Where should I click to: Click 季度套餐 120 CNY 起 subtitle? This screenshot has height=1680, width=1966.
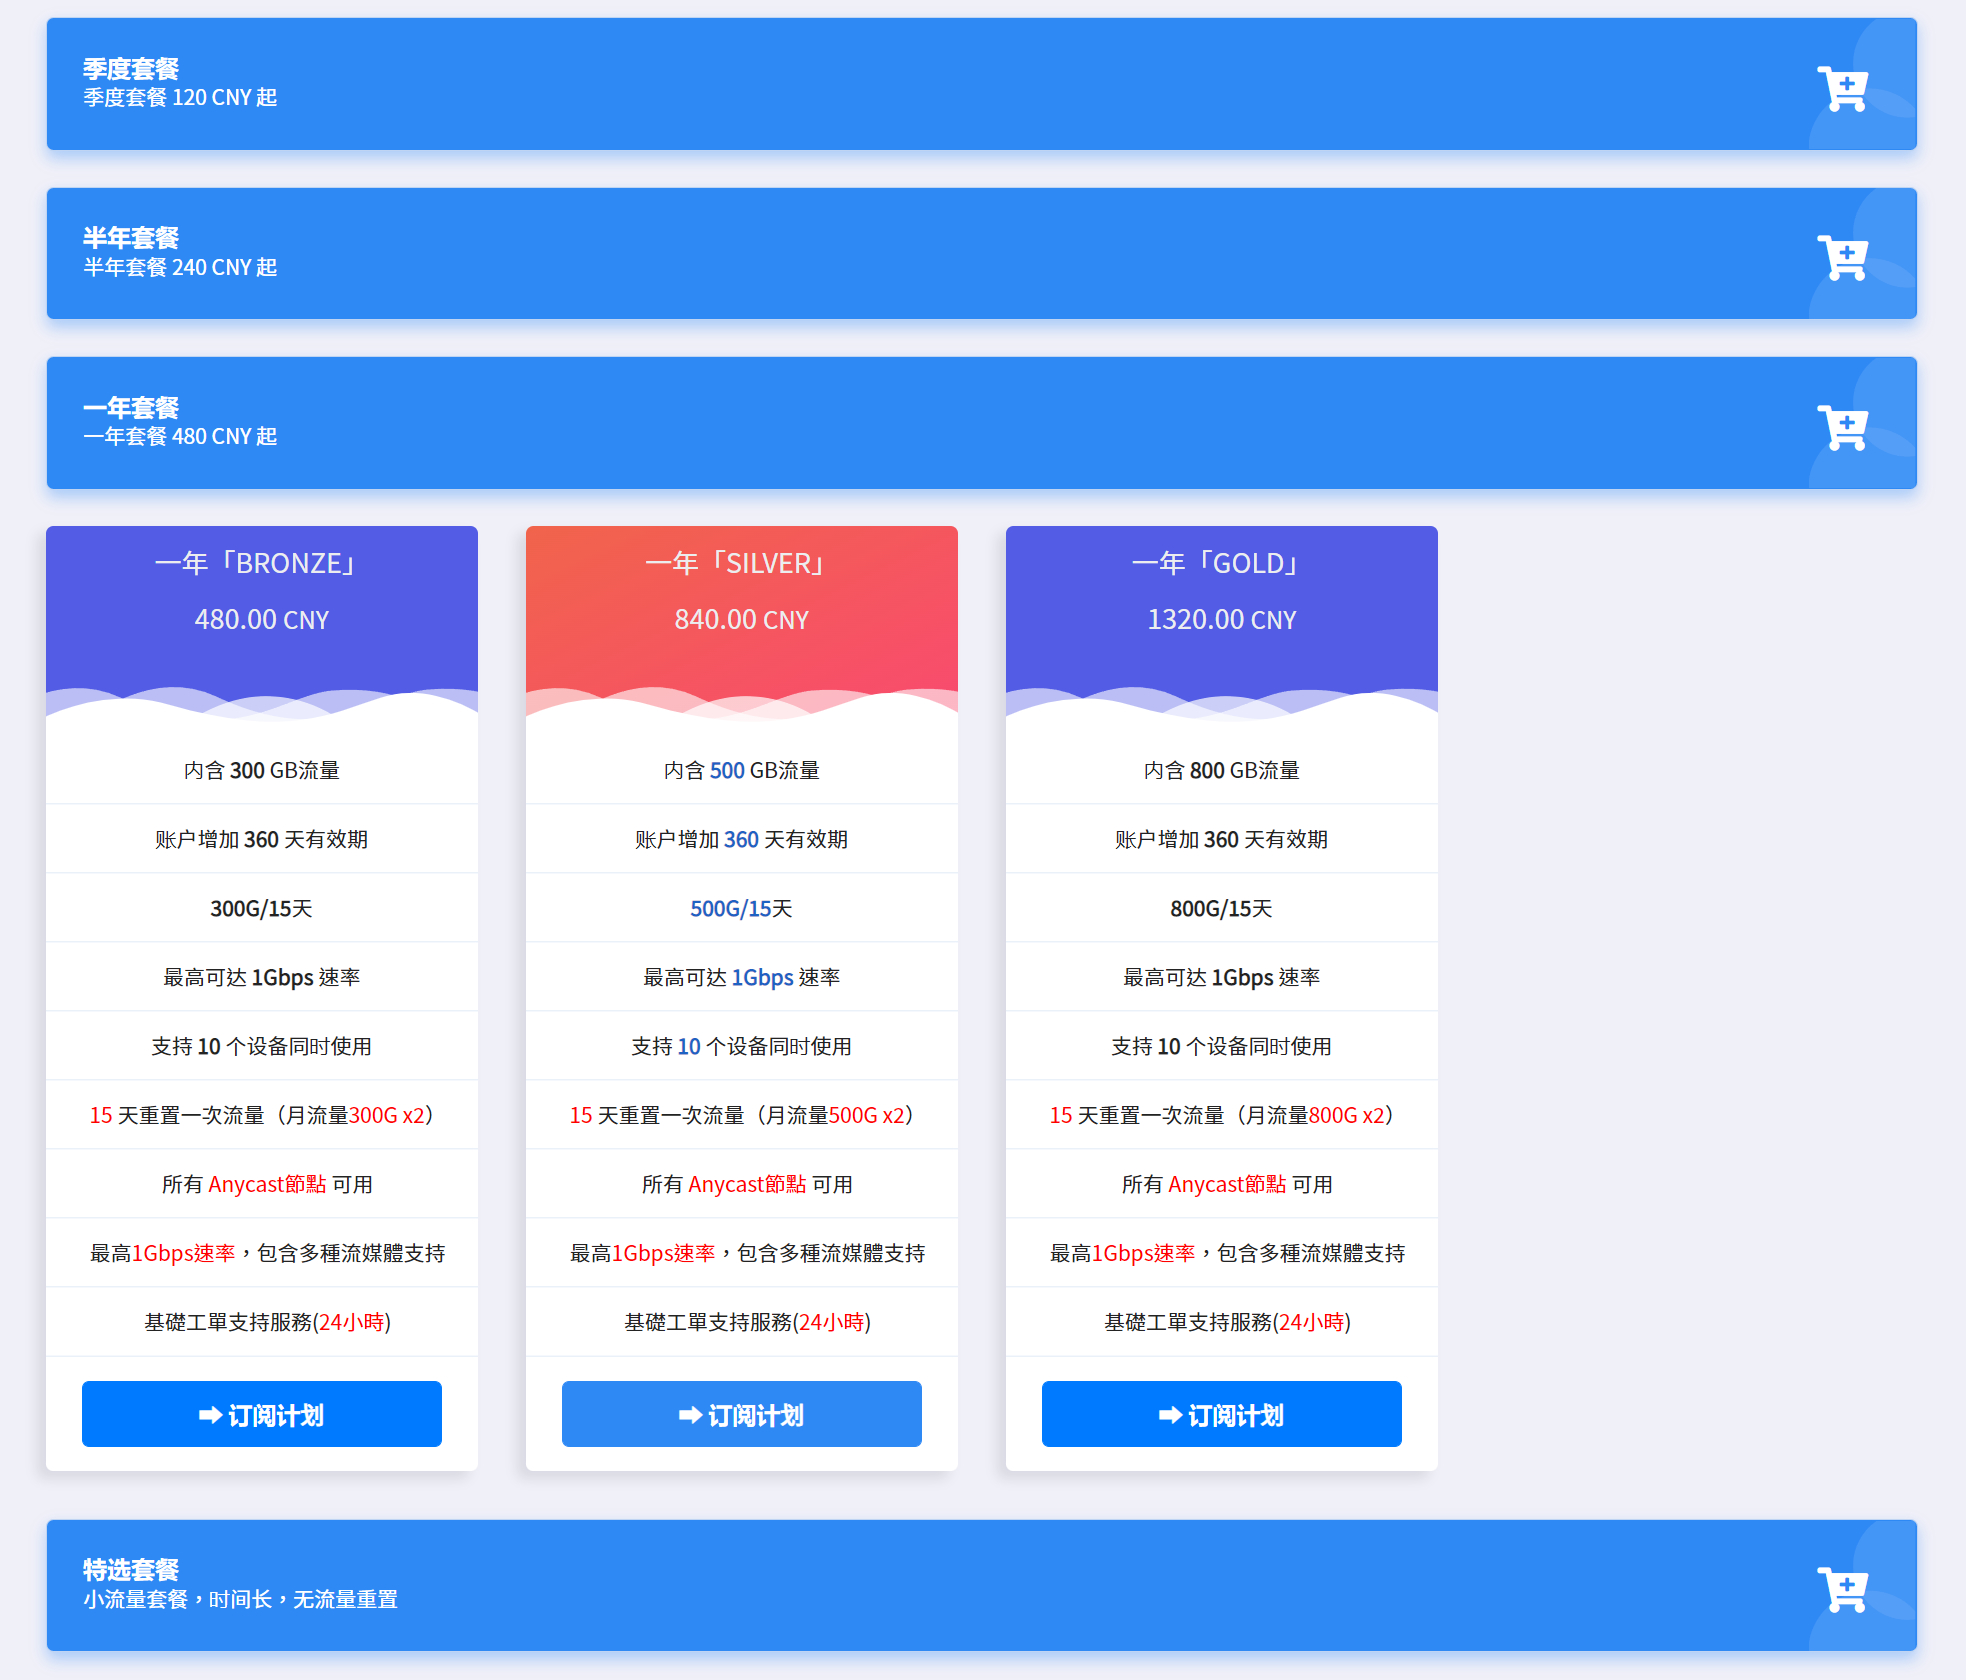click(180, 98)
